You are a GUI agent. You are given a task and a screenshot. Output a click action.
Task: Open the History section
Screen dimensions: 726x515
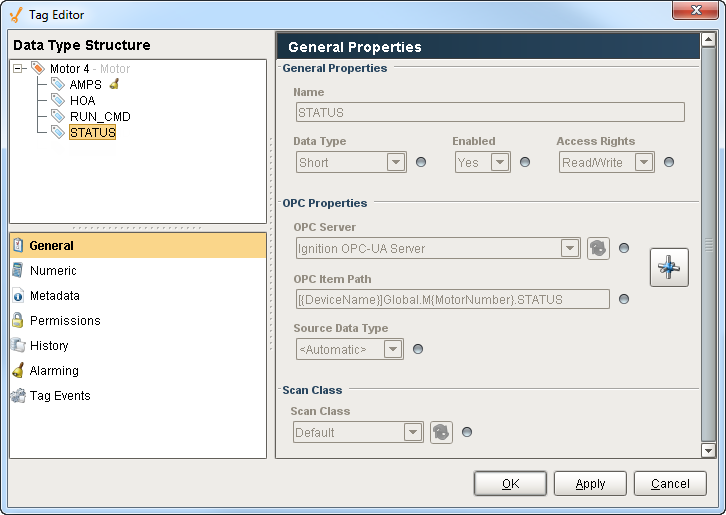[49, 346]
